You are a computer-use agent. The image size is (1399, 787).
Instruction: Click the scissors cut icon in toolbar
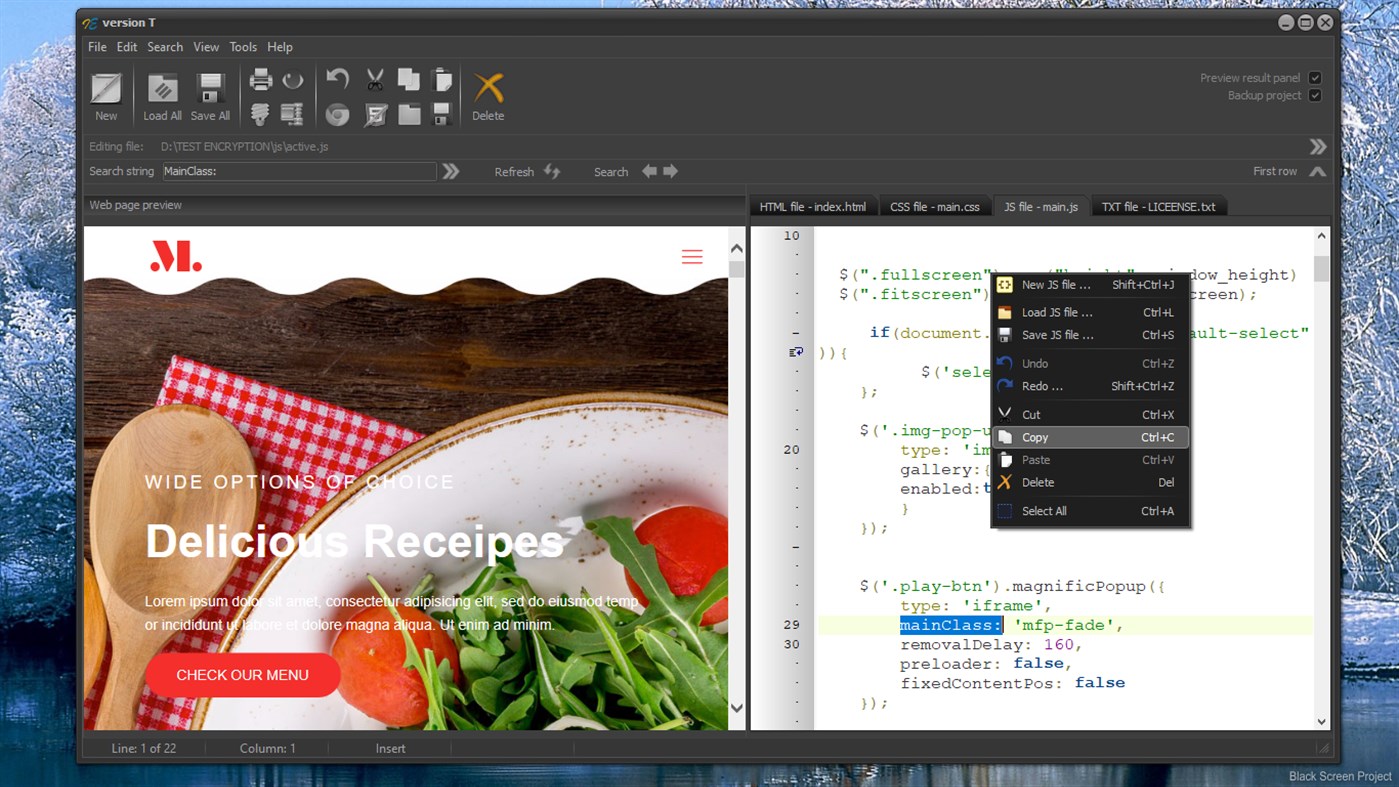(375, 80)
